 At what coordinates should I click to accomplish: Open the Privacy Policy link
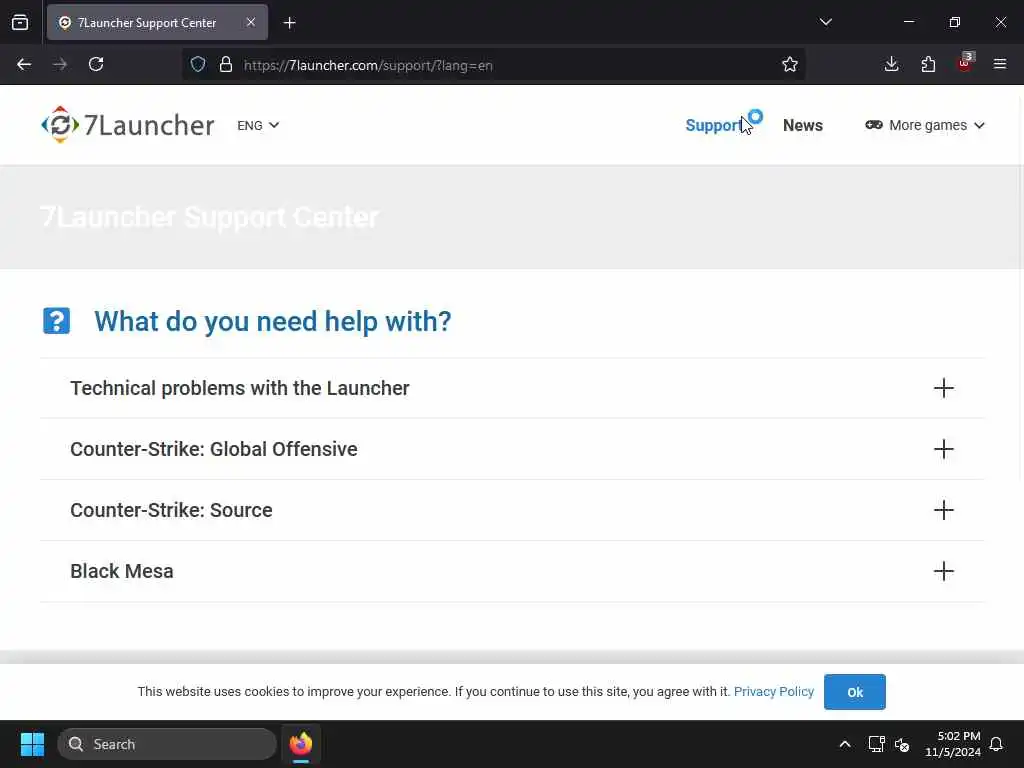pyautogui.click(x=774, y=692)
